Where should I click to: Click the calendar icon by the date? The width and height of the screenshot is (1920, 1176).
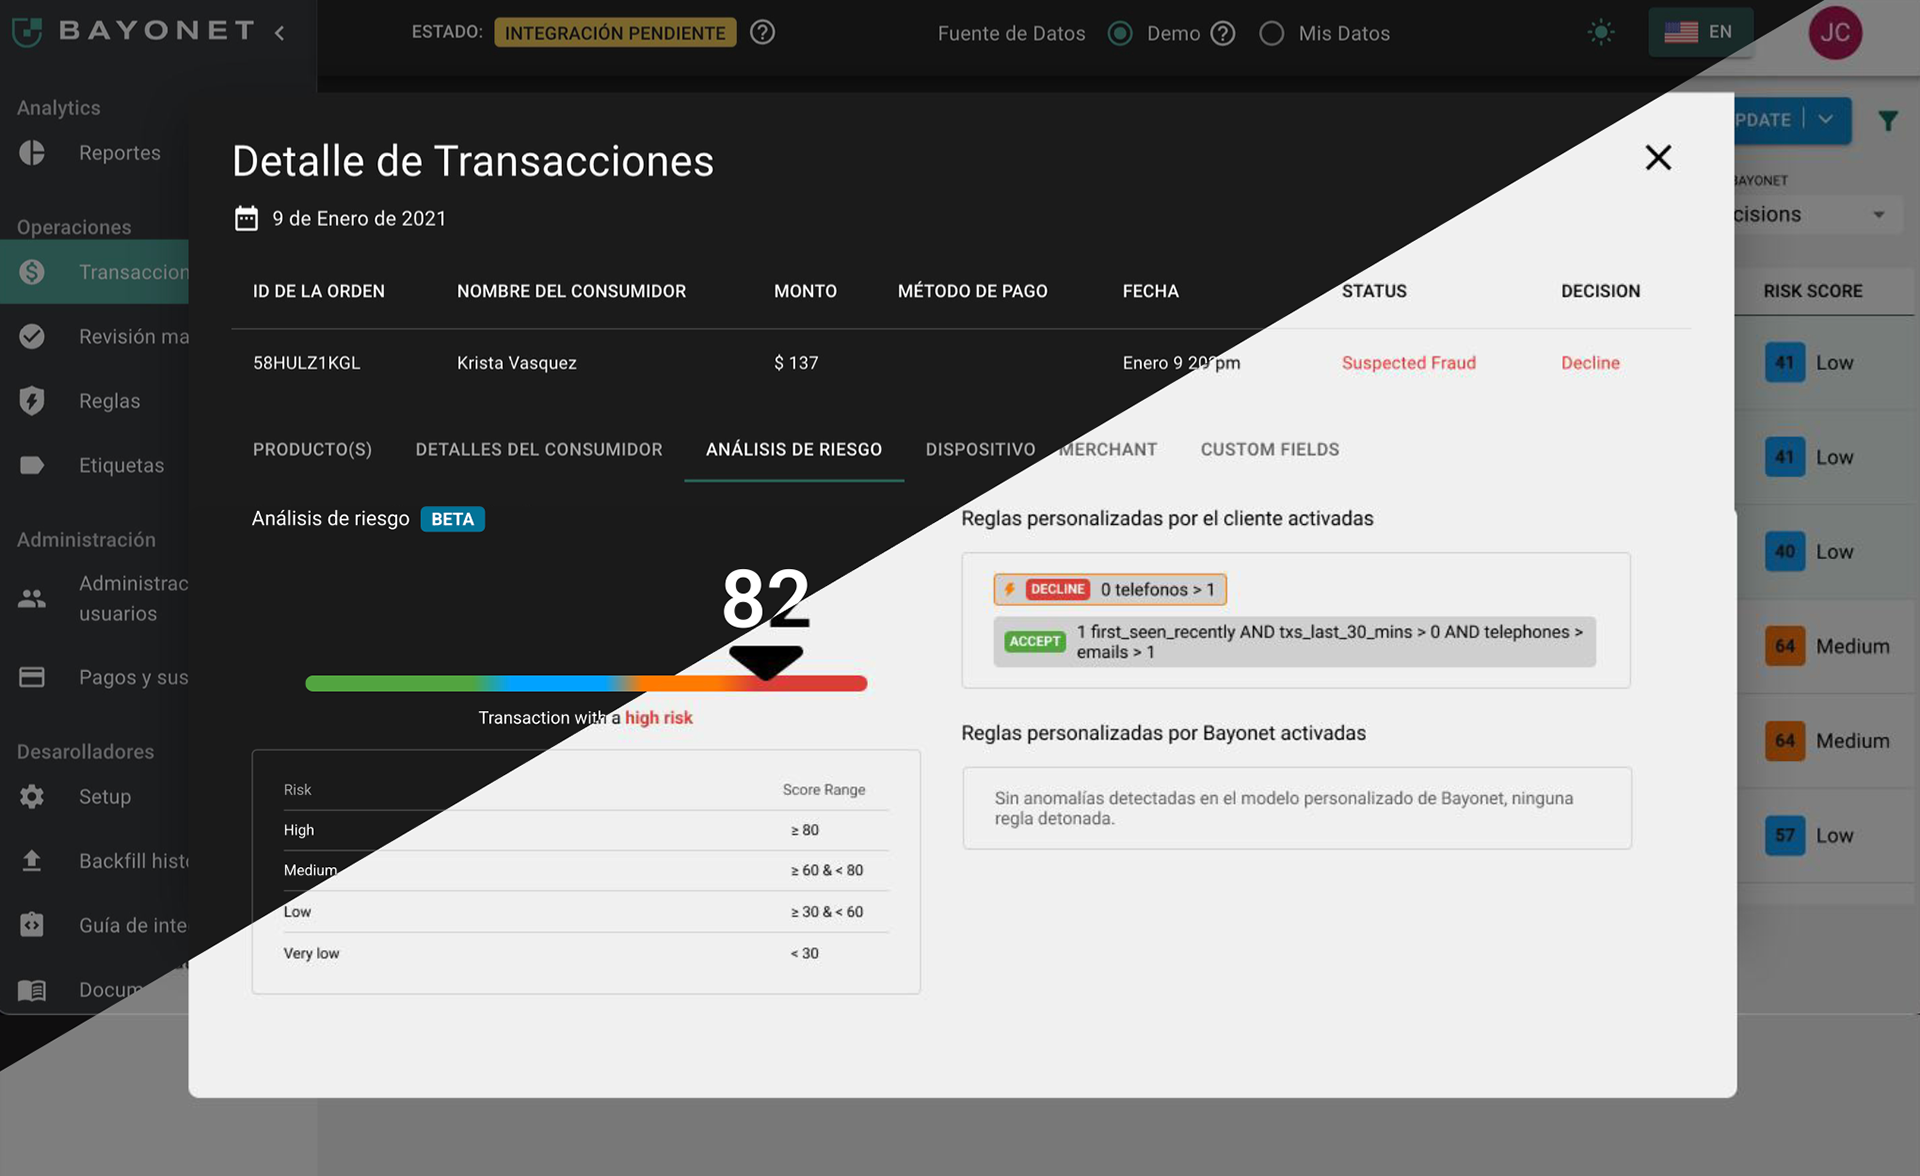coord(246,218)
